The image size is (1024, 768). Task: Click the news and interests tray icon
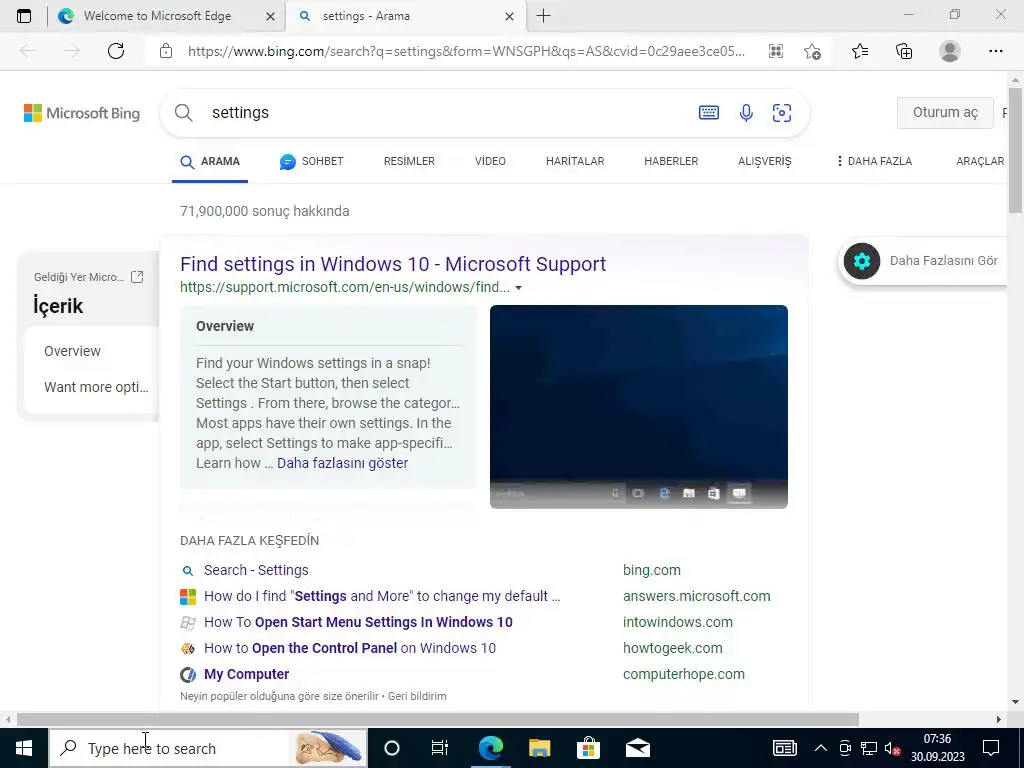[x=784, y=748]
